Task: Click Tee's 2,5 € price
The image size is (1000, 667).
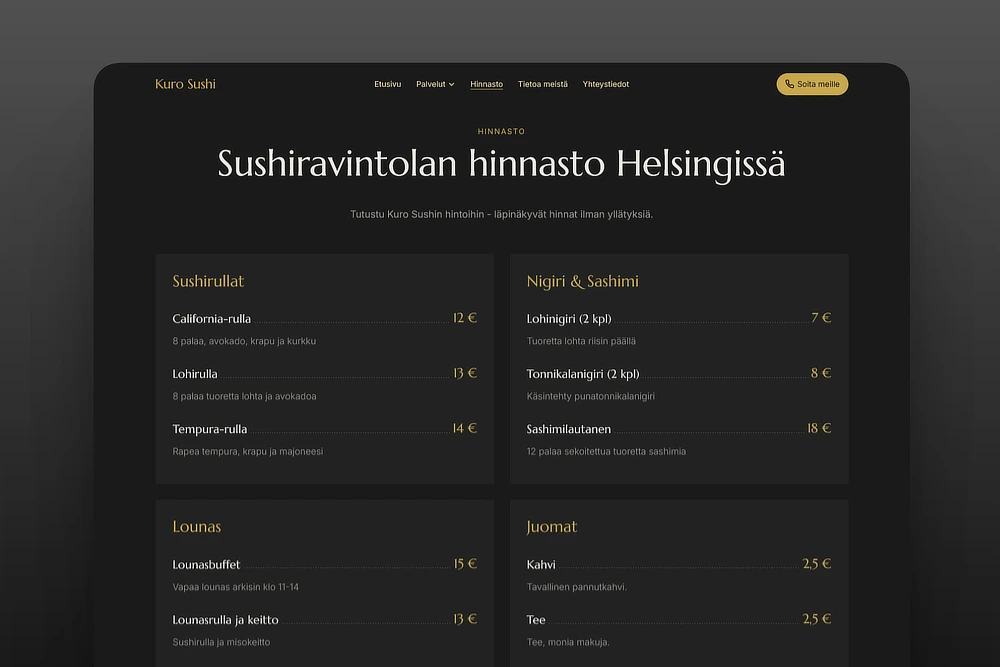Action: [x=816, y=619]
